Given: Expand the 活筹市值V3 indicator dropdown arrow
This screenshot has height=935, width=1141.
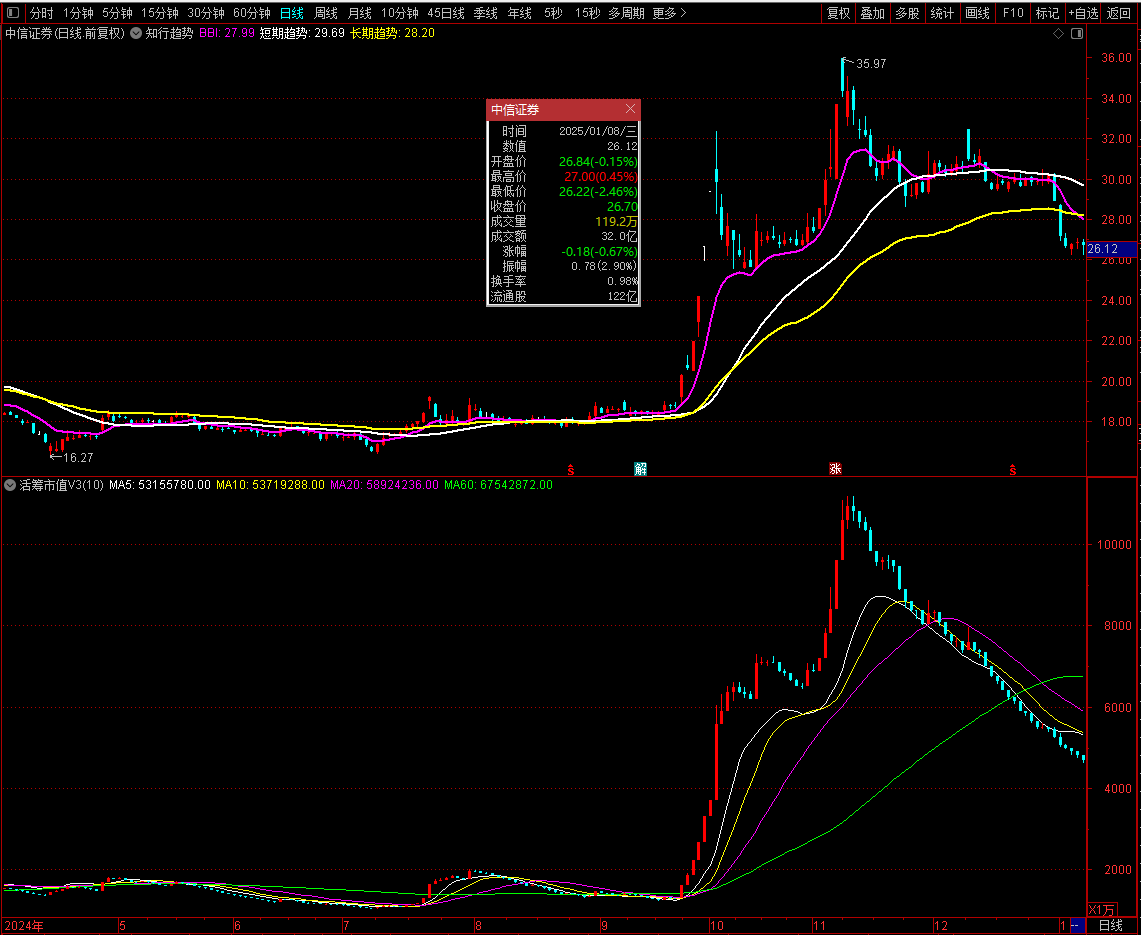Looking at the screenshot, I should [x=10, y=485].
